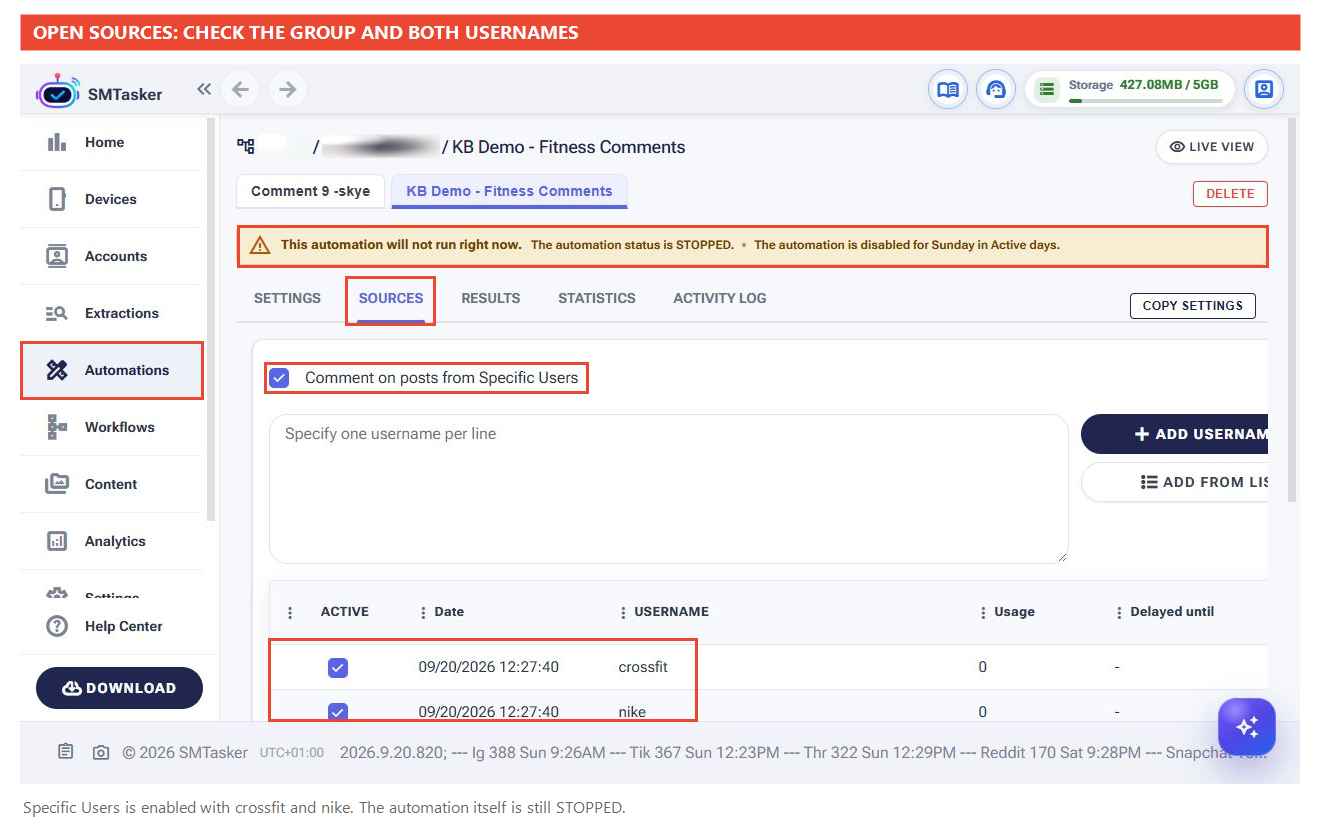
Task: Open the ACTIVITY LOG tab
Action: coord(720,298)
